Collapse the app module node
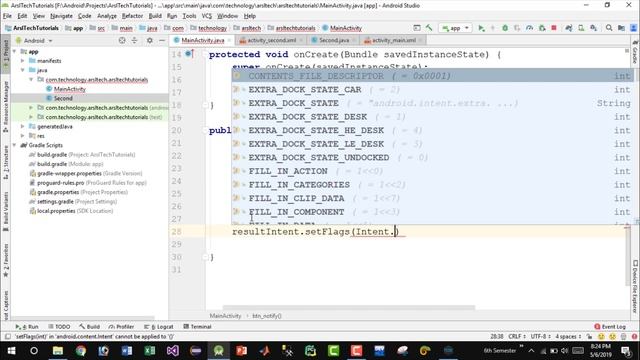 pyautogui.click(x=15, y=51)
